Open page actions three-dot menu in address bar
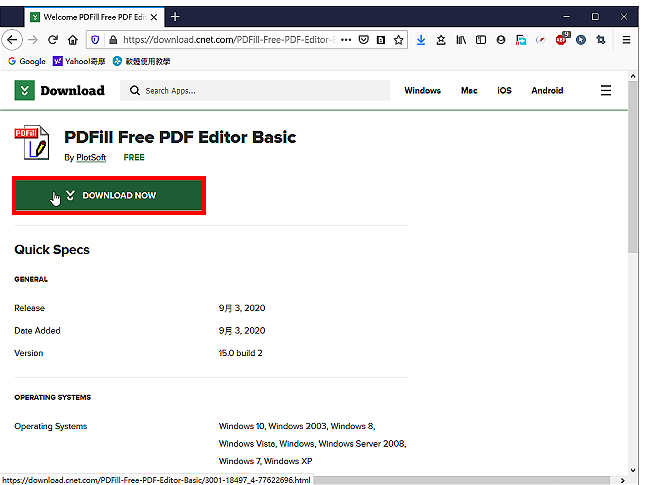 [346, 40]
